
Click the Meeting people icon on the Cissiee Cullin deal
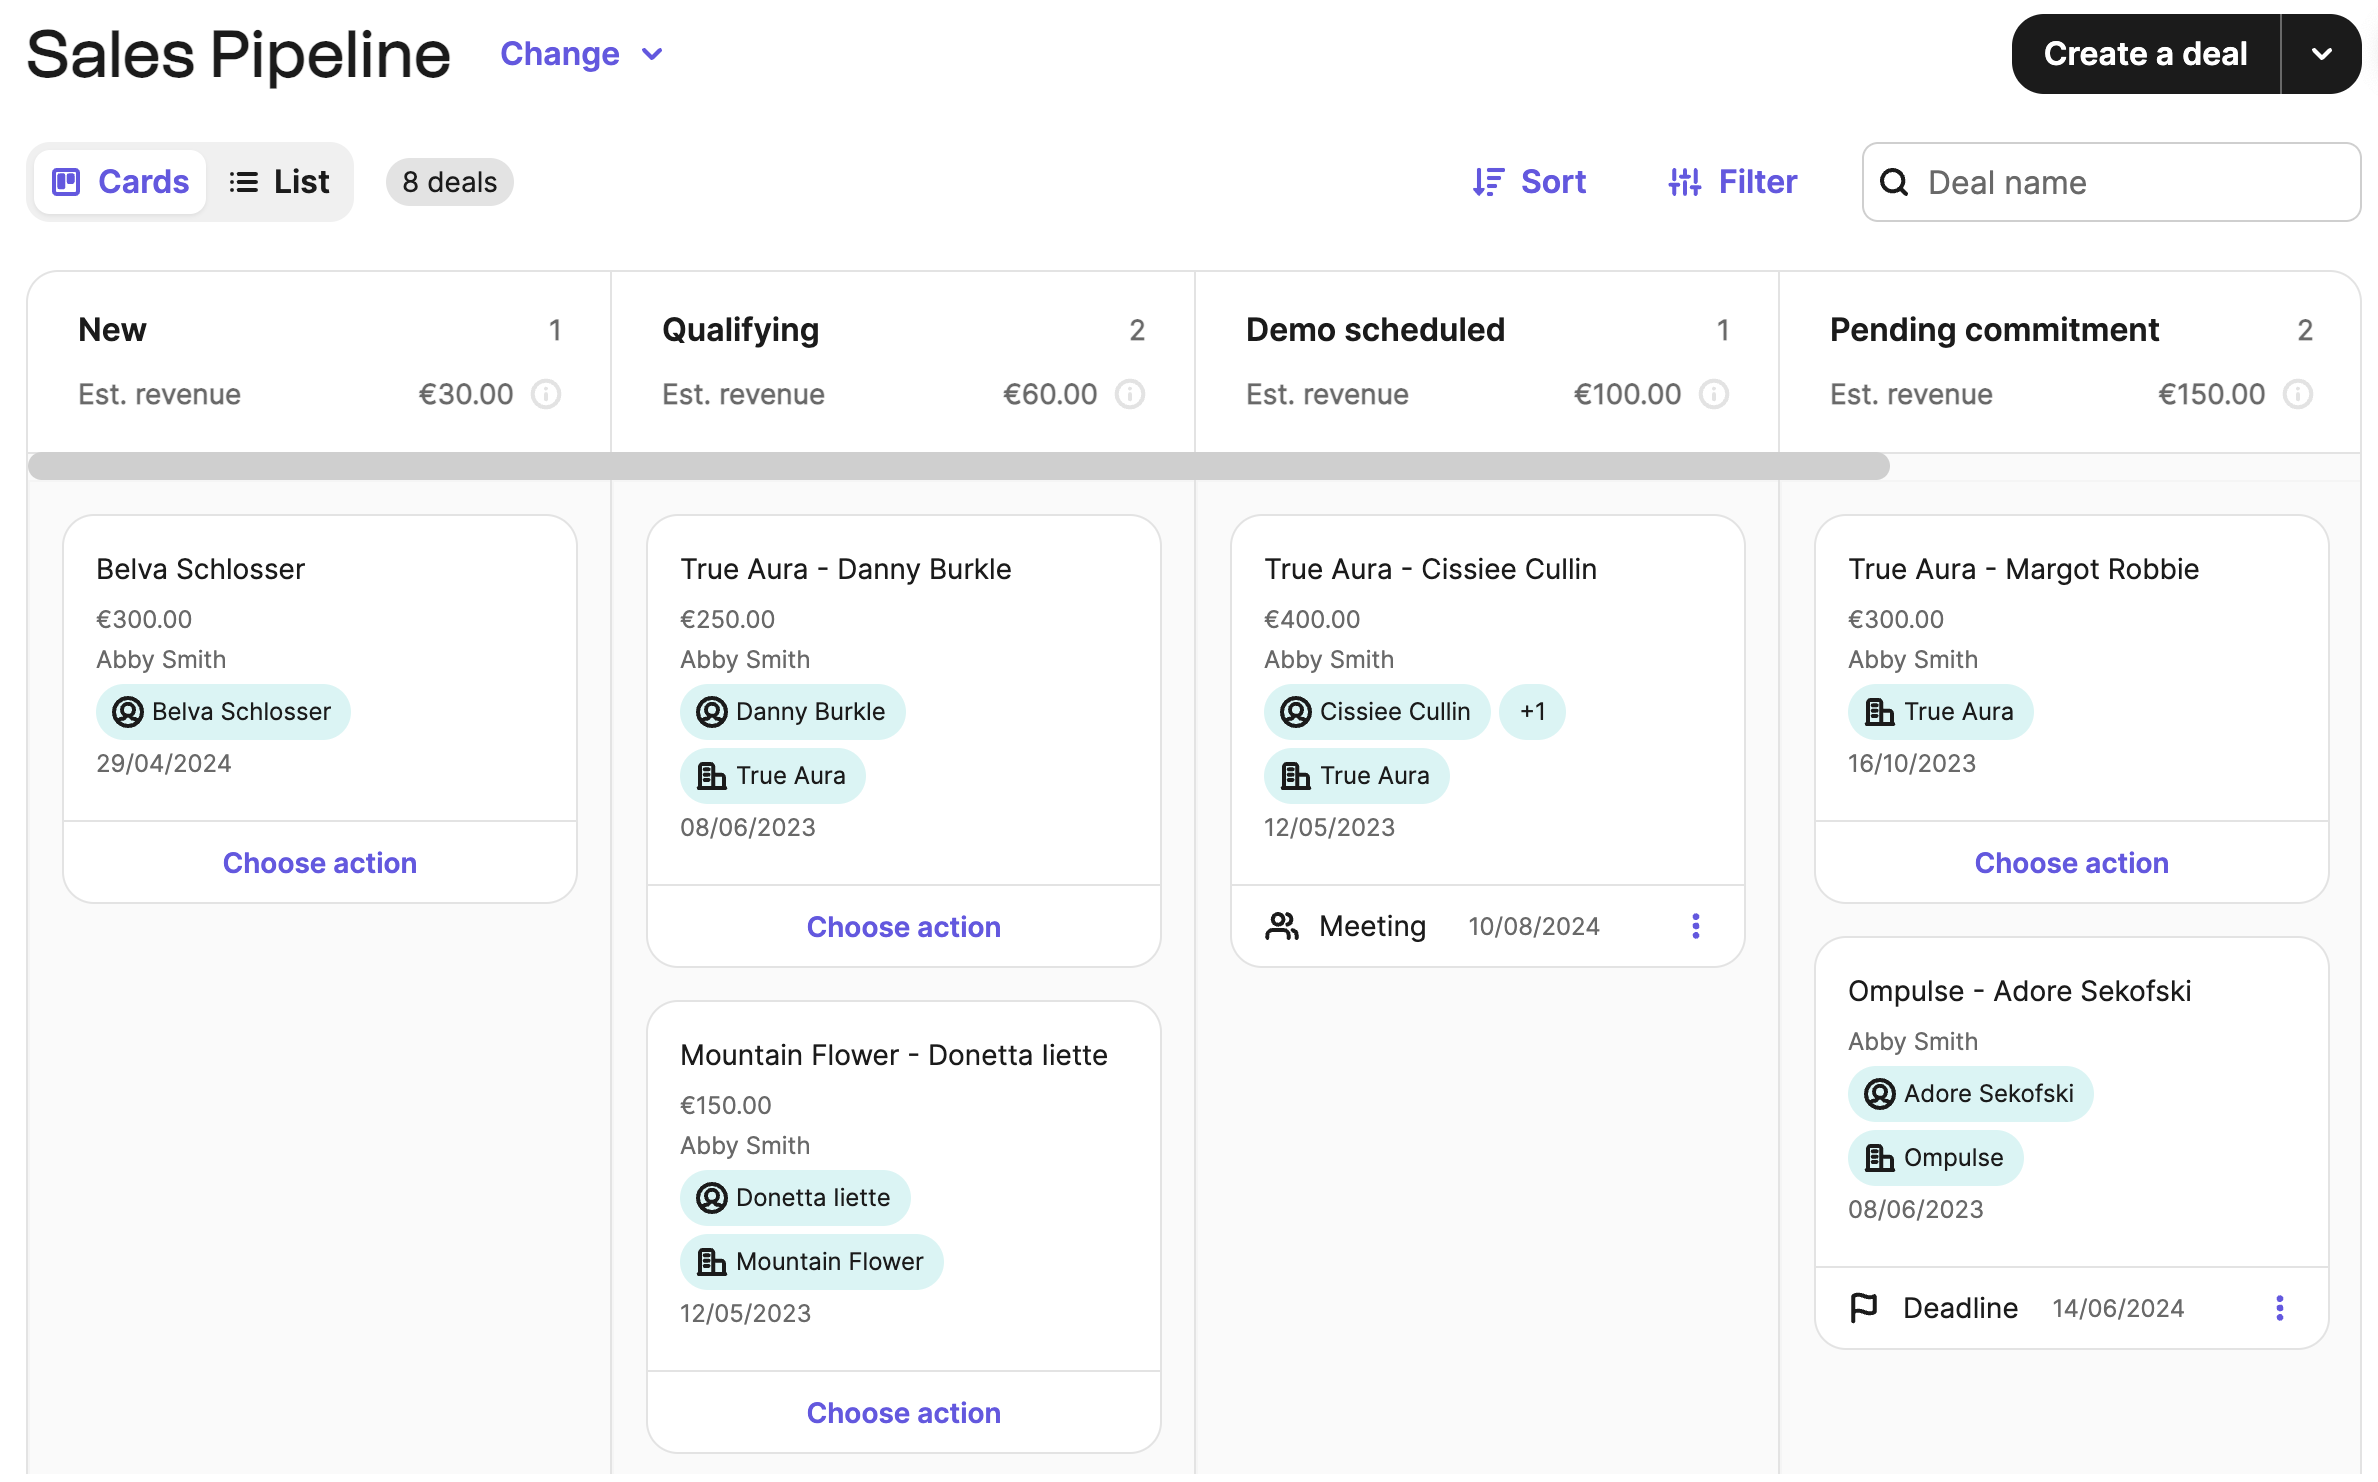click(1282, 926)
